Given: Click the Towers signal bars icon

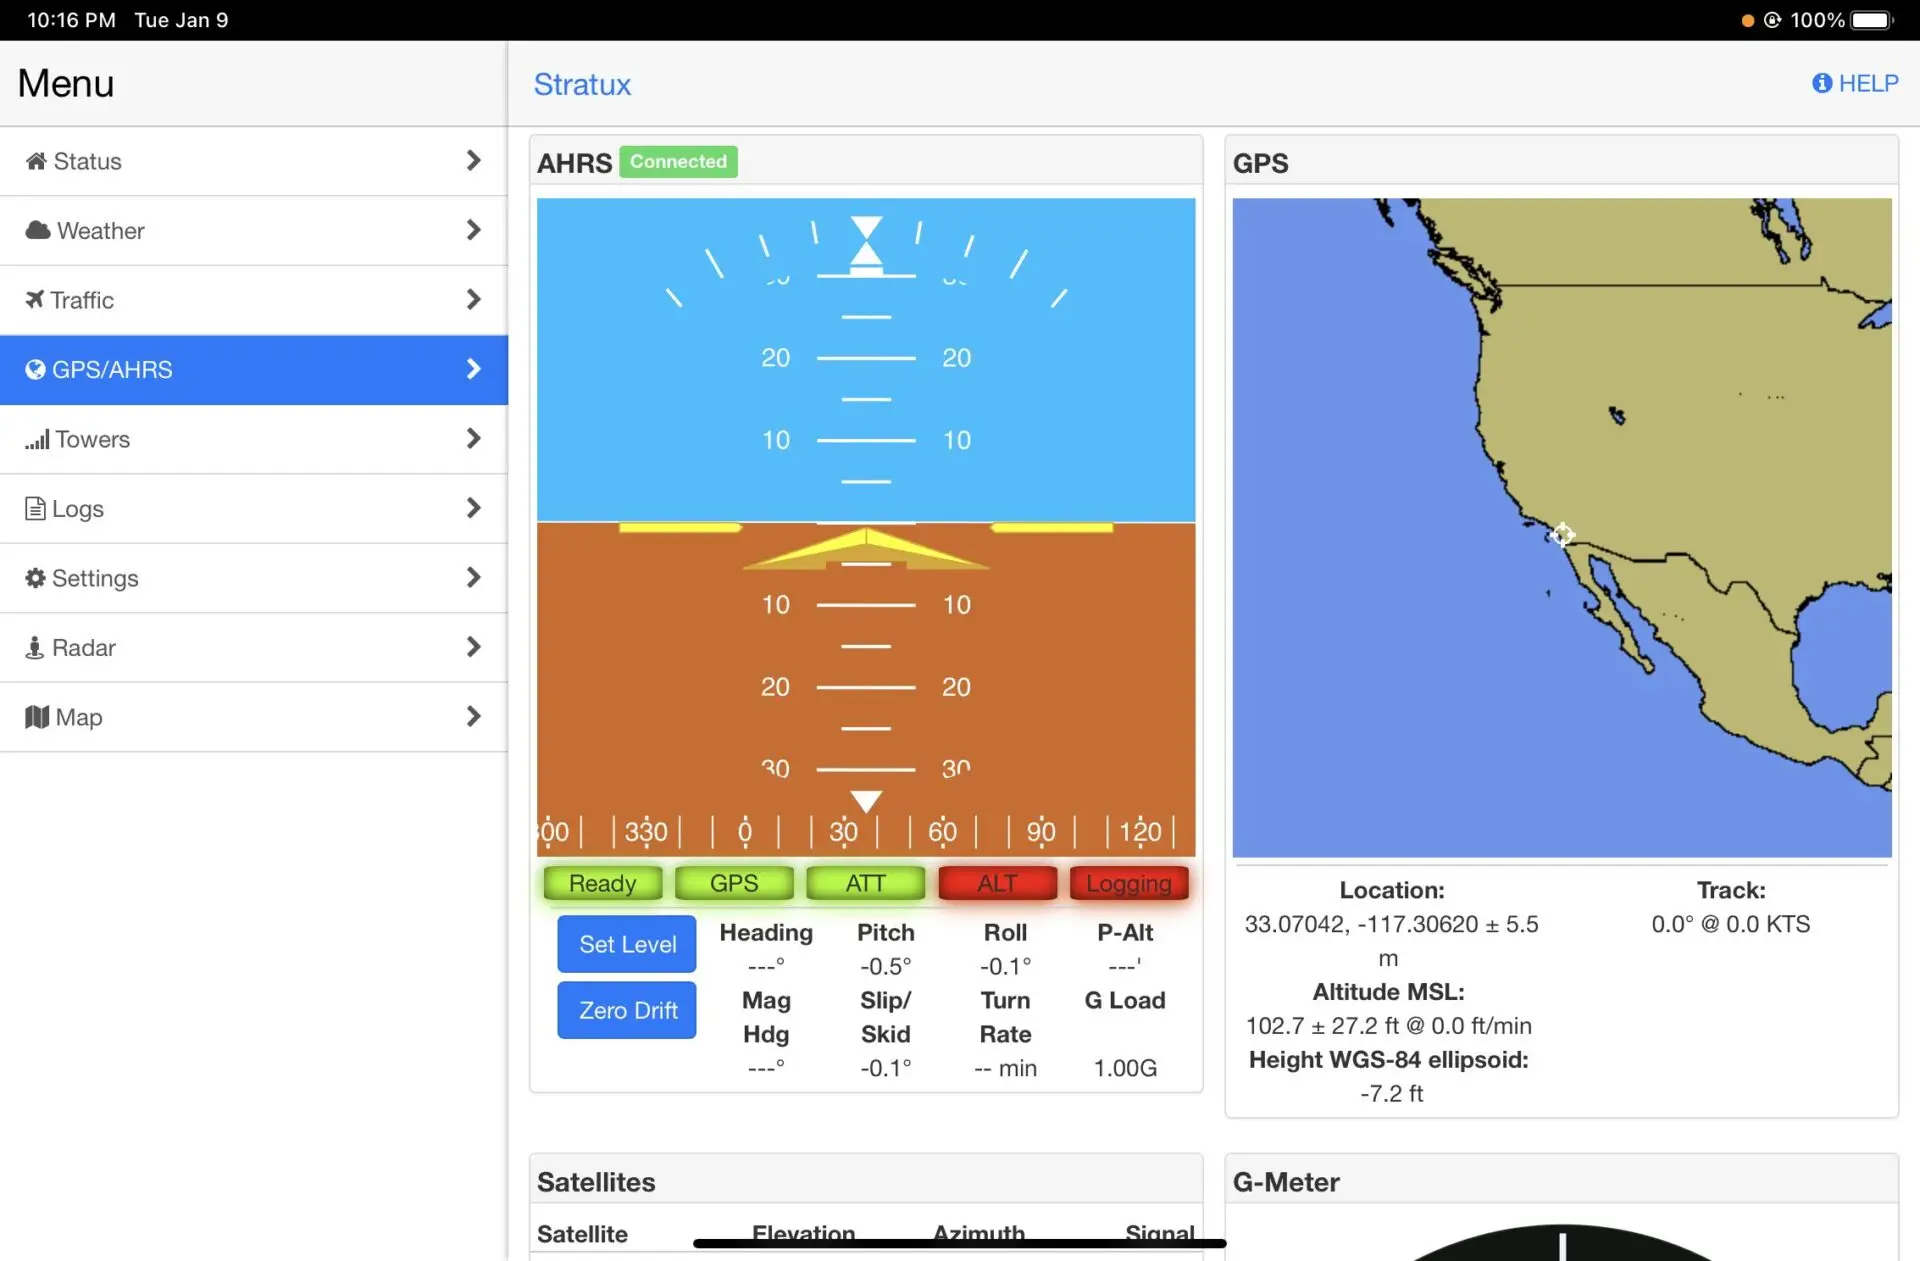Looking at the screenshot, I should [x=37, y=439].
